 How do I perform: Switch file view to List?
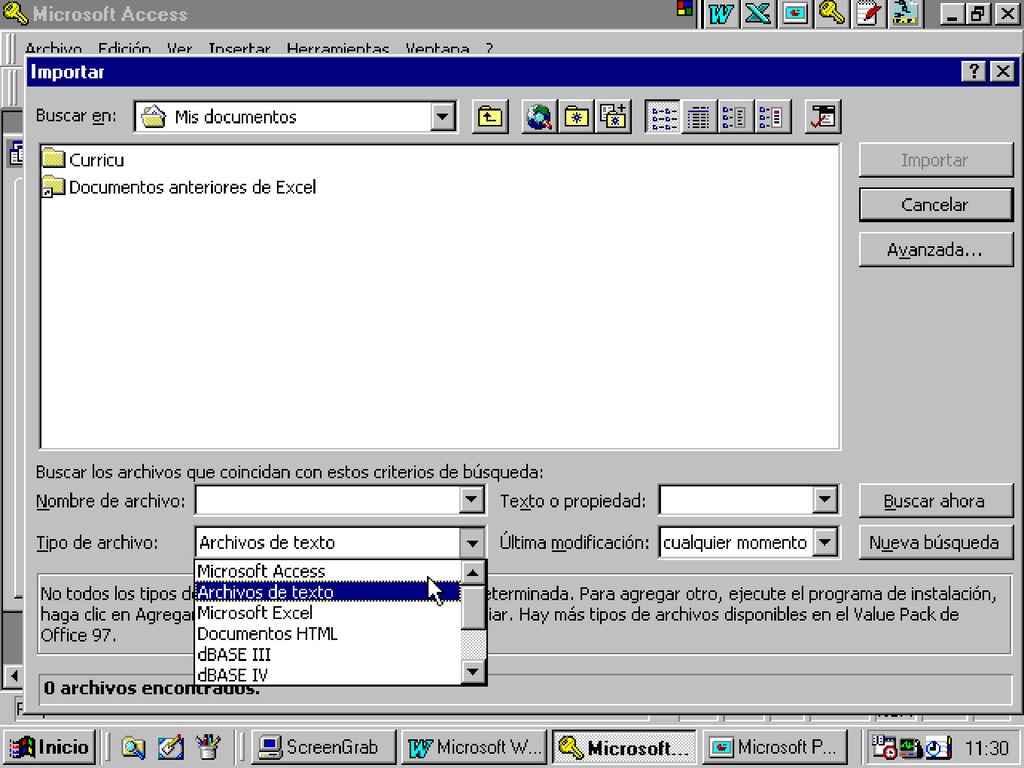click(662, 117)
